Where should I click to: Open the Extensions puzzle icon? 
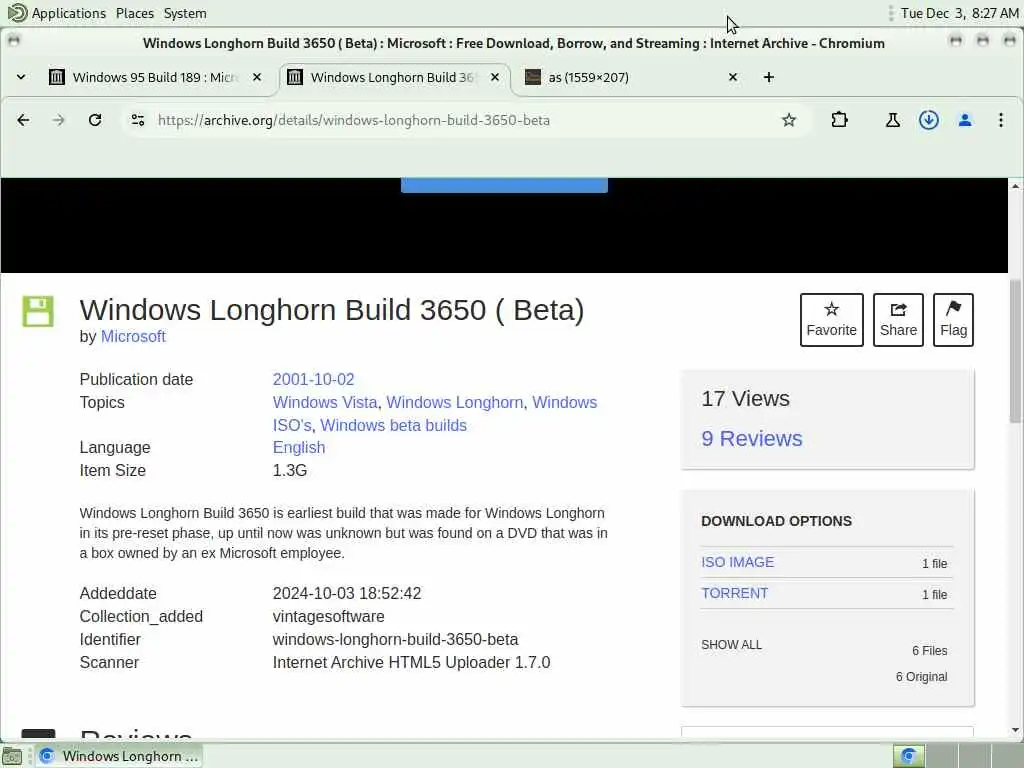click(x=840, y=120)
